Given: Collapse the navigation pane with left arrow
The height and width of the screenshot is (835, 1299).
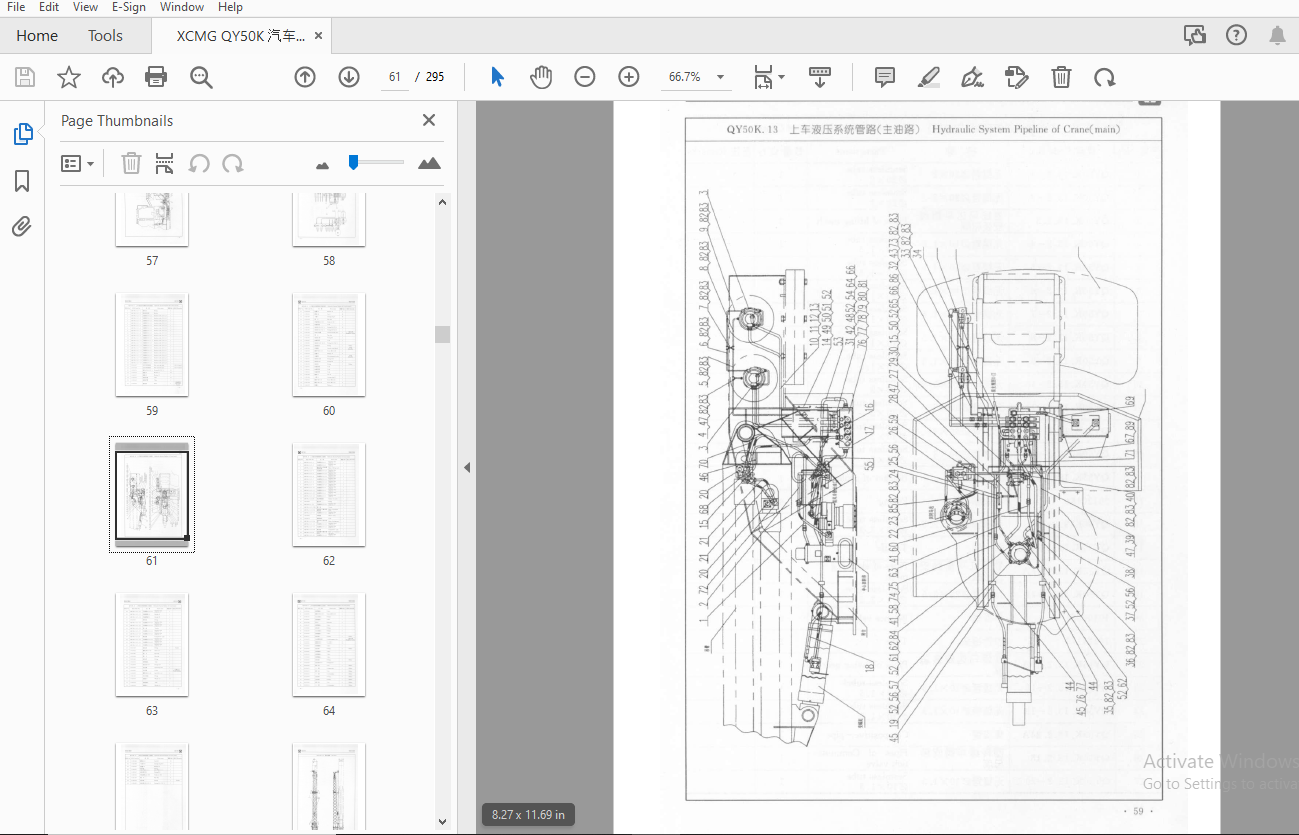Looking at the screenshot, I should [x=466, y=467].
